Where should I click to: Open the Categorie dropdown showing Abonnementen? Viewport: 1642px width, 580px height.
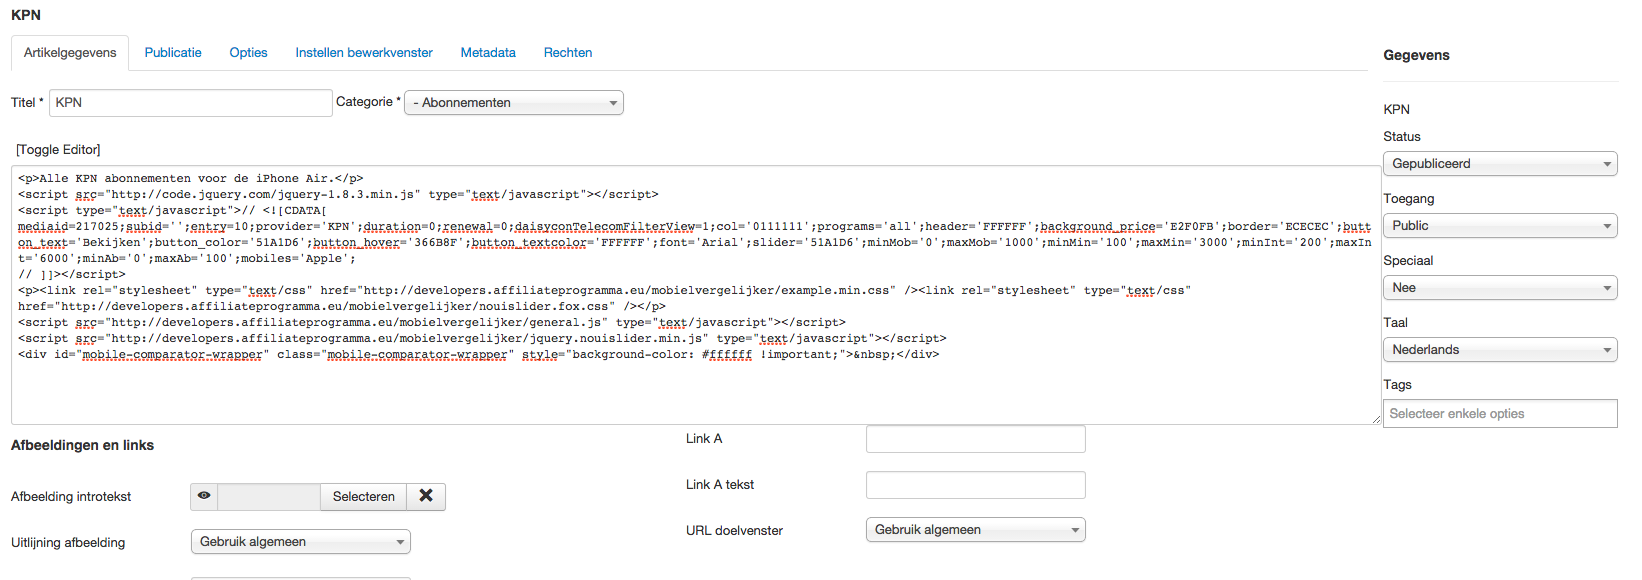(514, 103)
